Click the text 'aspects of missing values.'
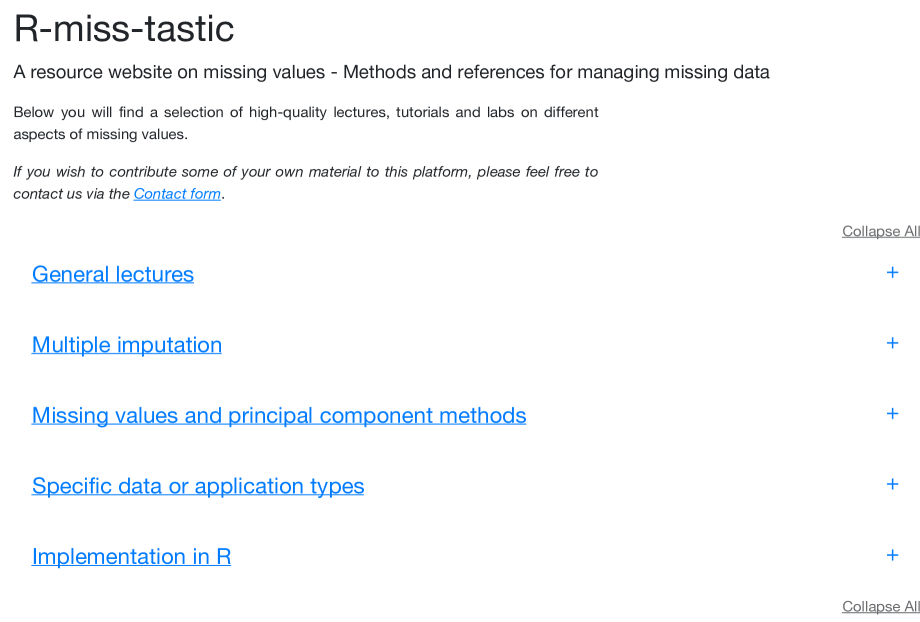This screenshot has width=920, height=622. pos(100,134)
